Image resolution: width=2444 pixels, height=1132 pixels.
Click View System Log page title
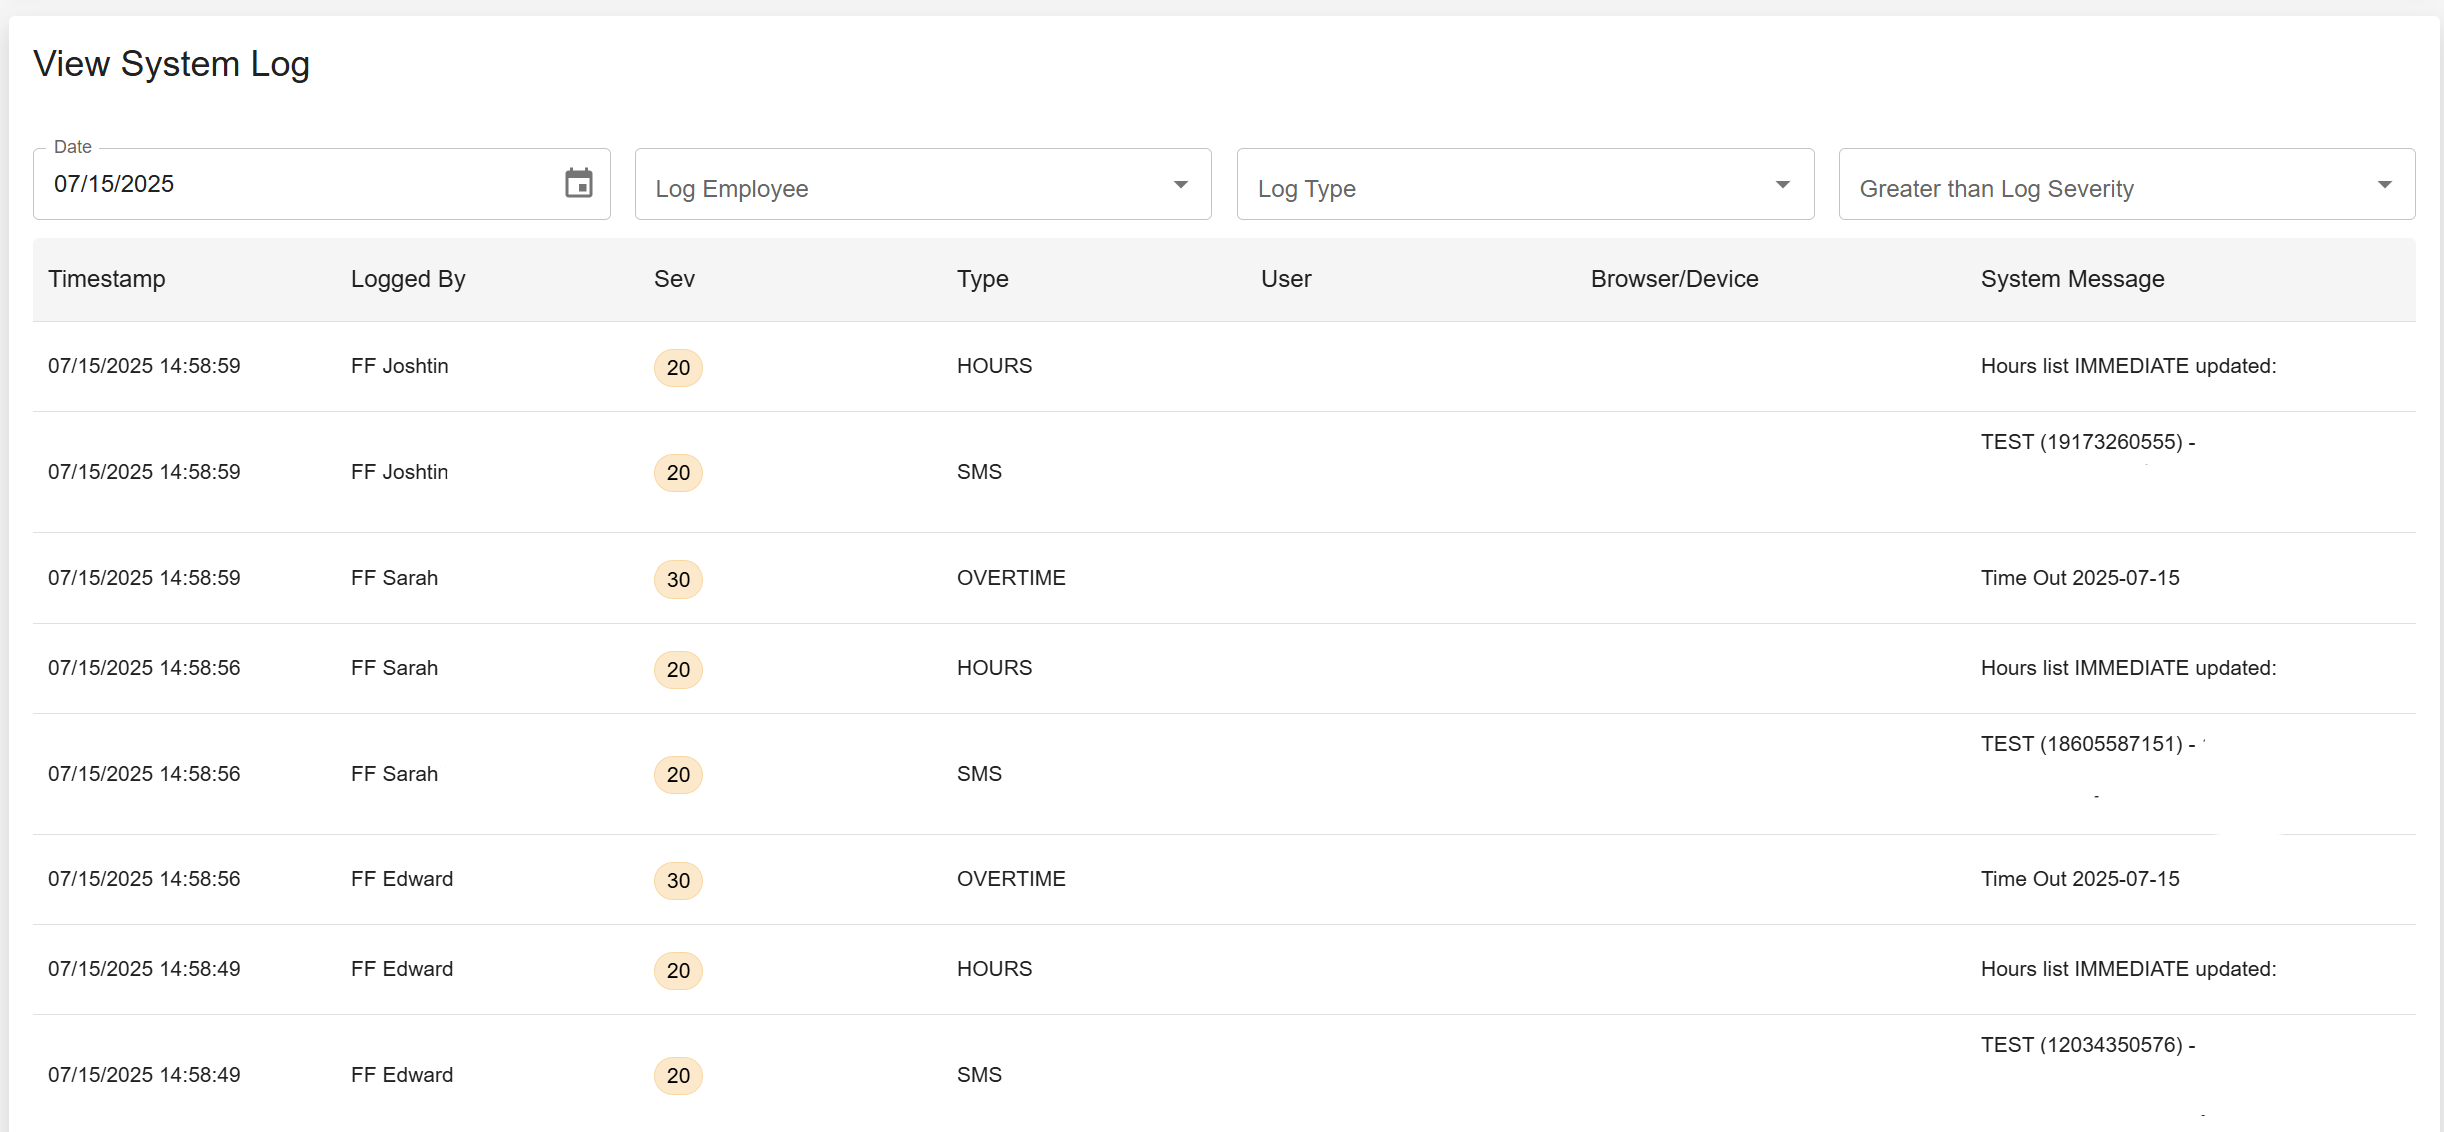pos(171,64)
